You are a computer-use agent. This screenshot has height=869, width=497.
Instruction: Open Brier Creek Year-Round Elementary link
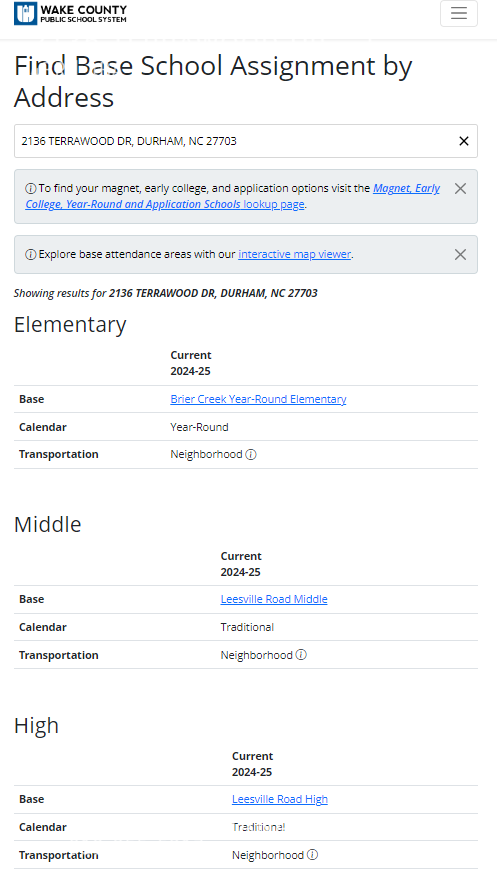pos(258,399)
